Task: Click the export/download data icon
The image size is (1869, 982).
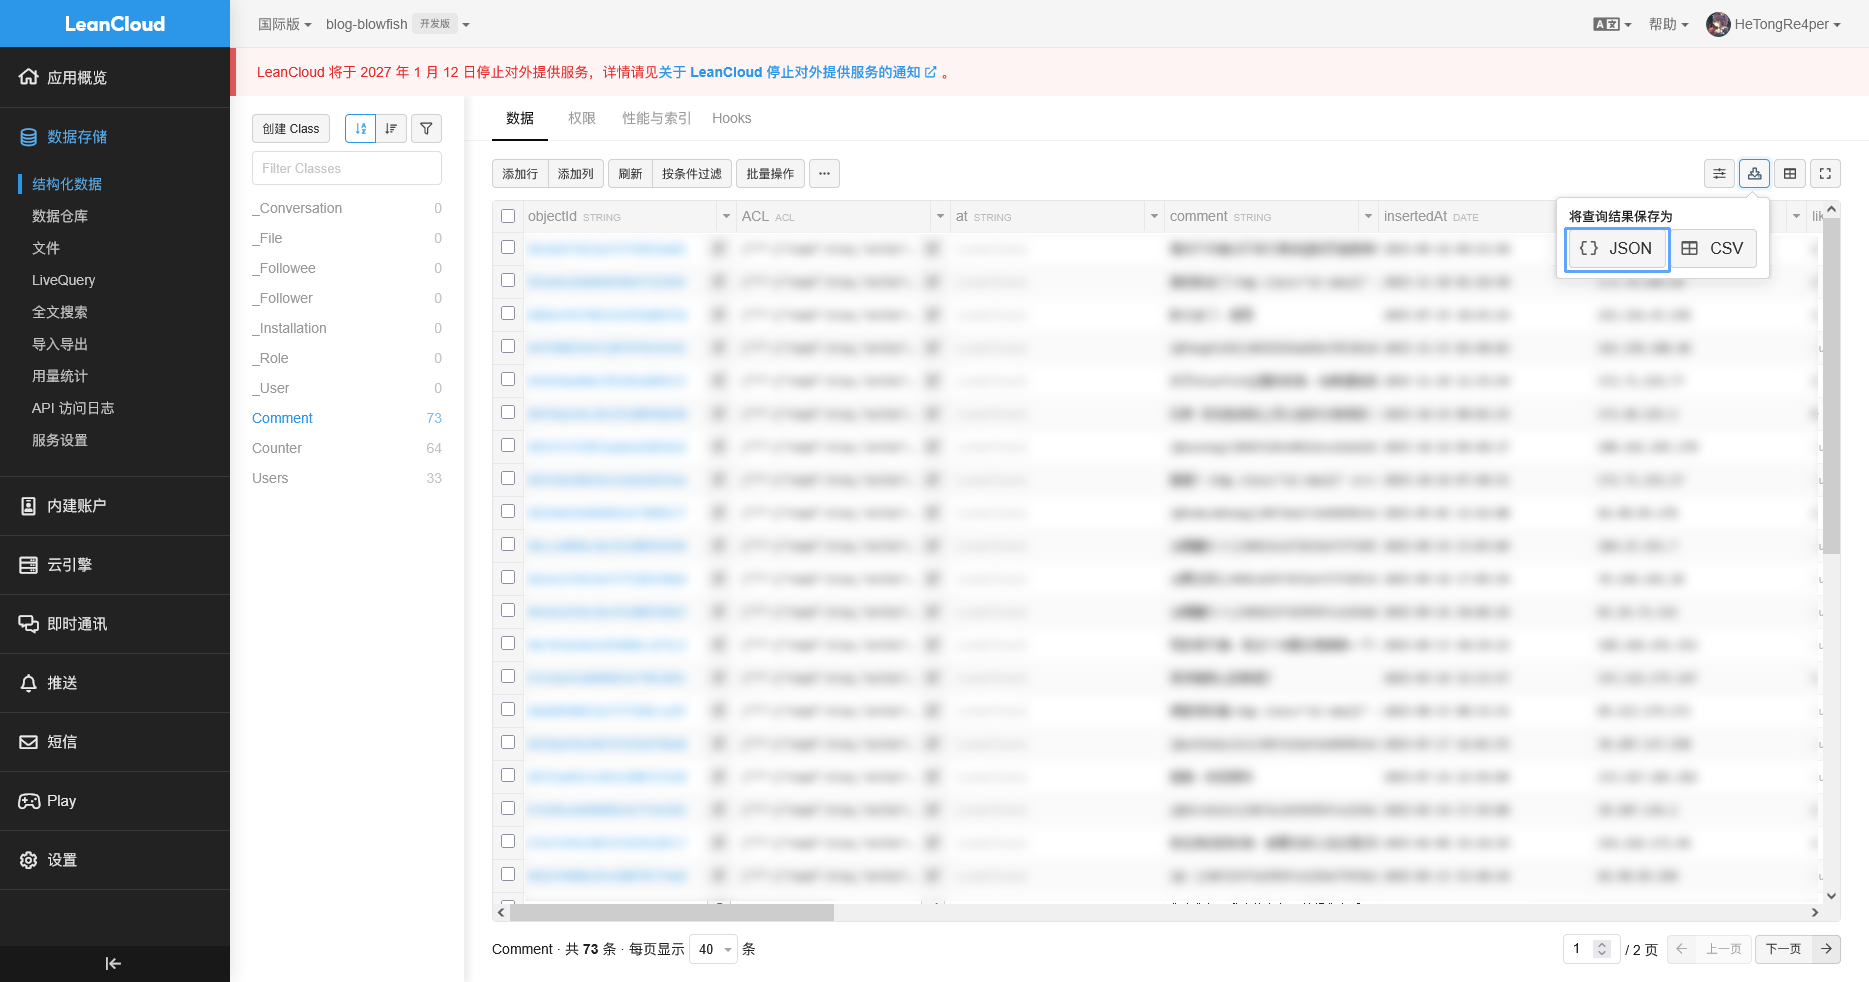Action: click(x=1754, y=173)
